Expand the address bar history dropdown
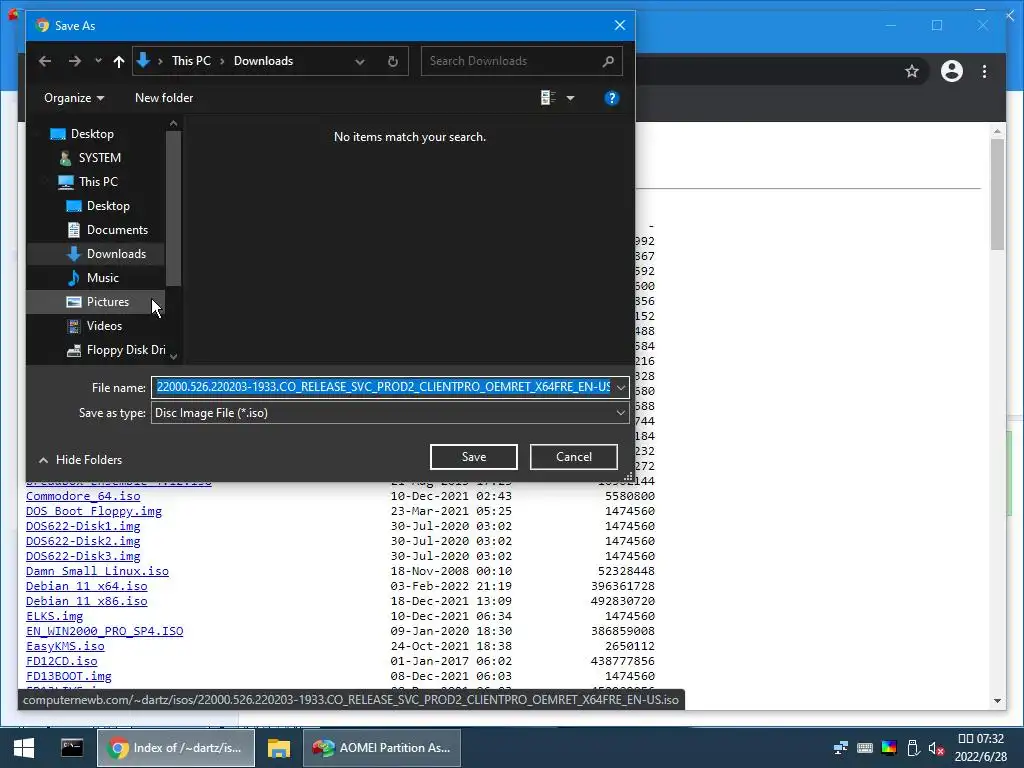Screen dimensions: 1024x768 coord(359,61)
